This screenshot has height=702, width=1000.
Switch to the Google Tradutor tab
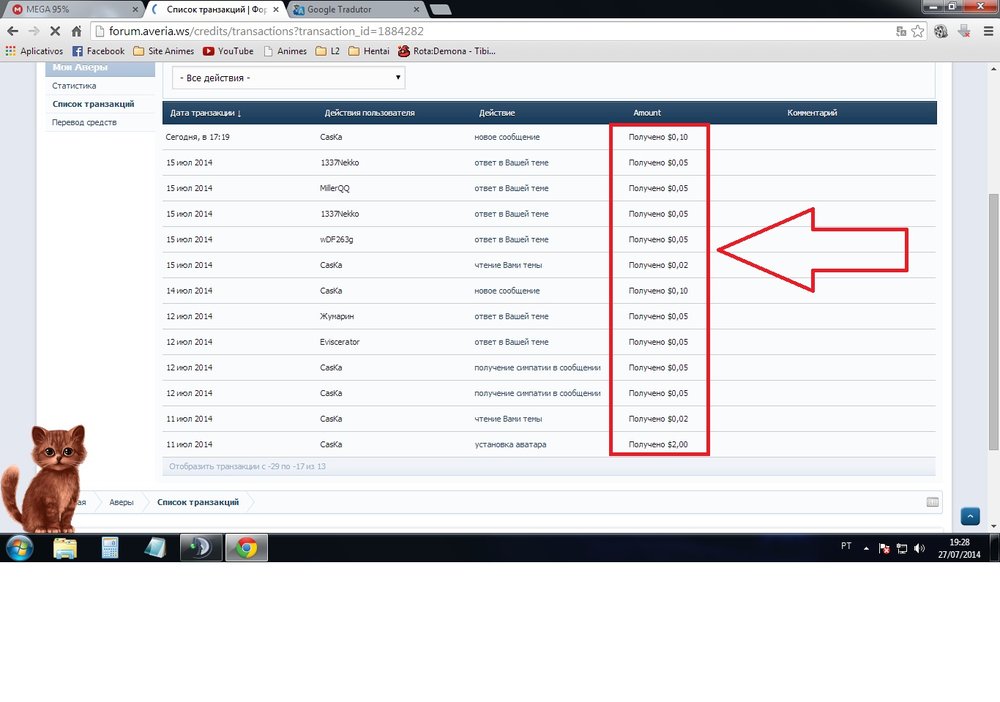coord(350,9)
